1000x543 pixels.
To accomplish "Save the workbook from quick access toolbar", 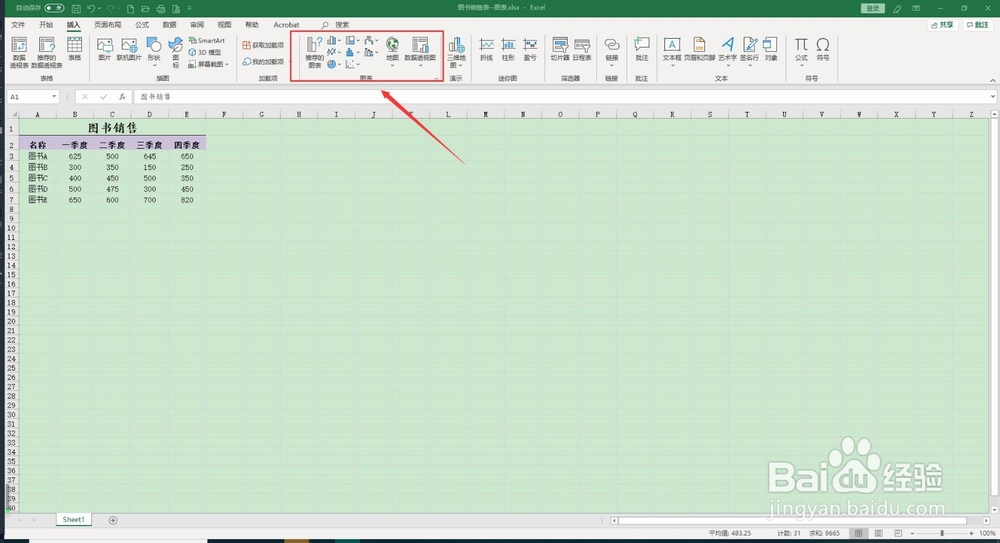I will point(77,8).
